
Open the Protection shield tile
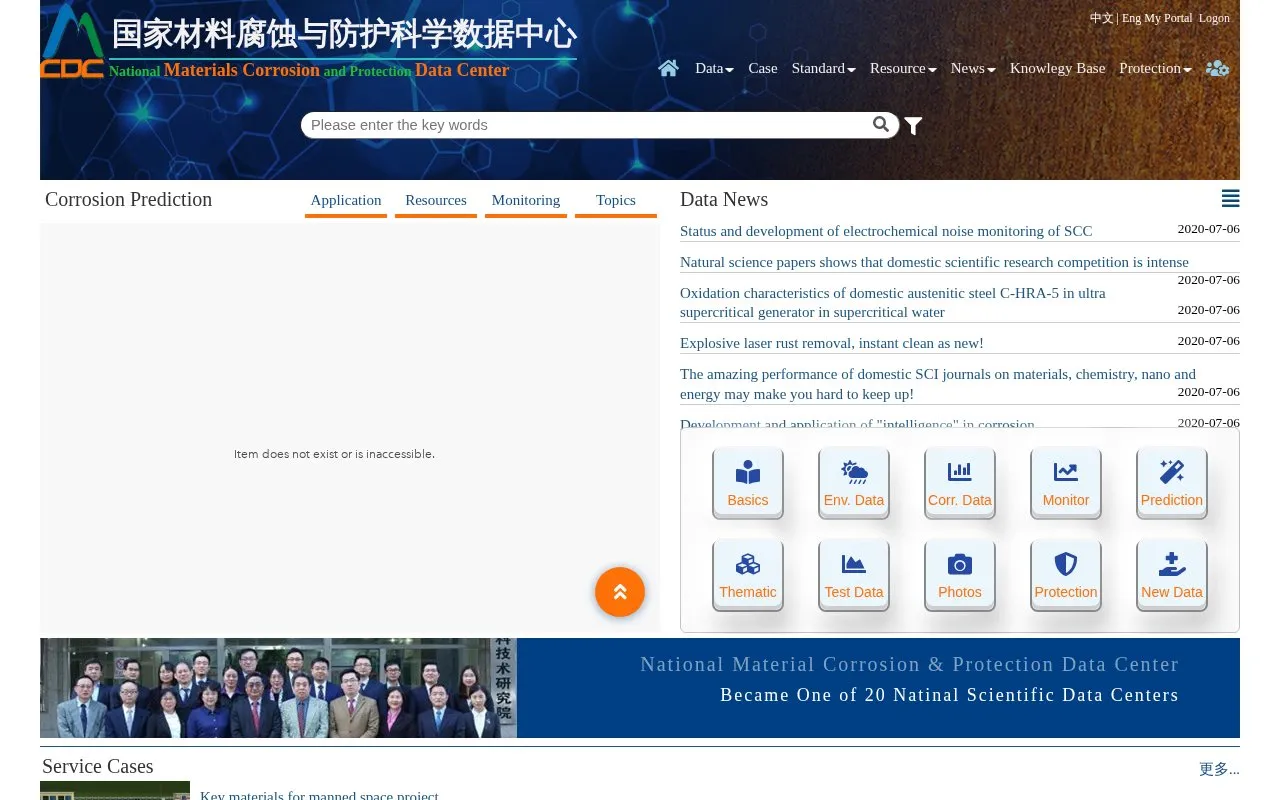point(1066,575)
